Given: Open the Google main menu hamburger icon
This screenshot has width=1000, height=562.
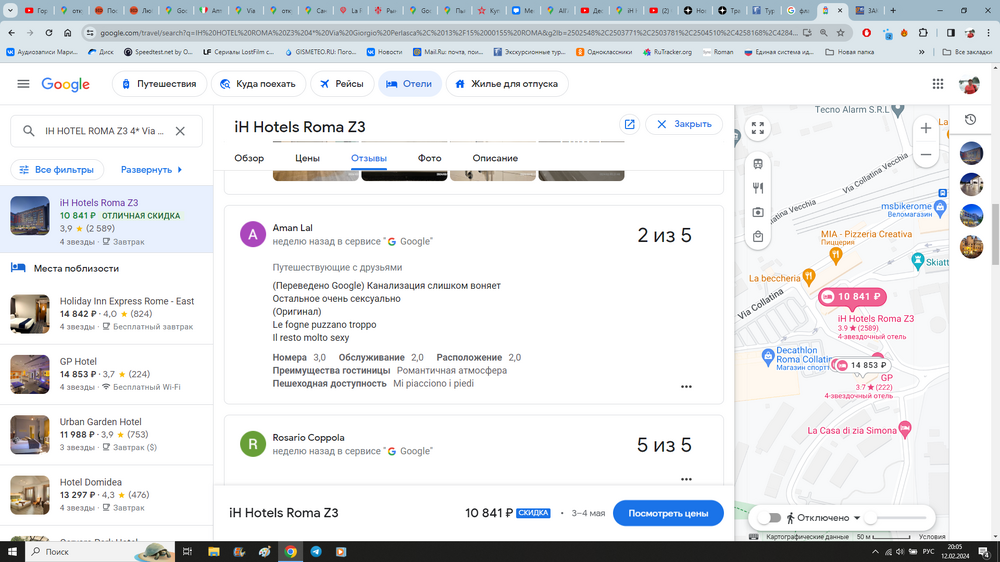Looking at the screenshot, I should click(x=23, y=84).
